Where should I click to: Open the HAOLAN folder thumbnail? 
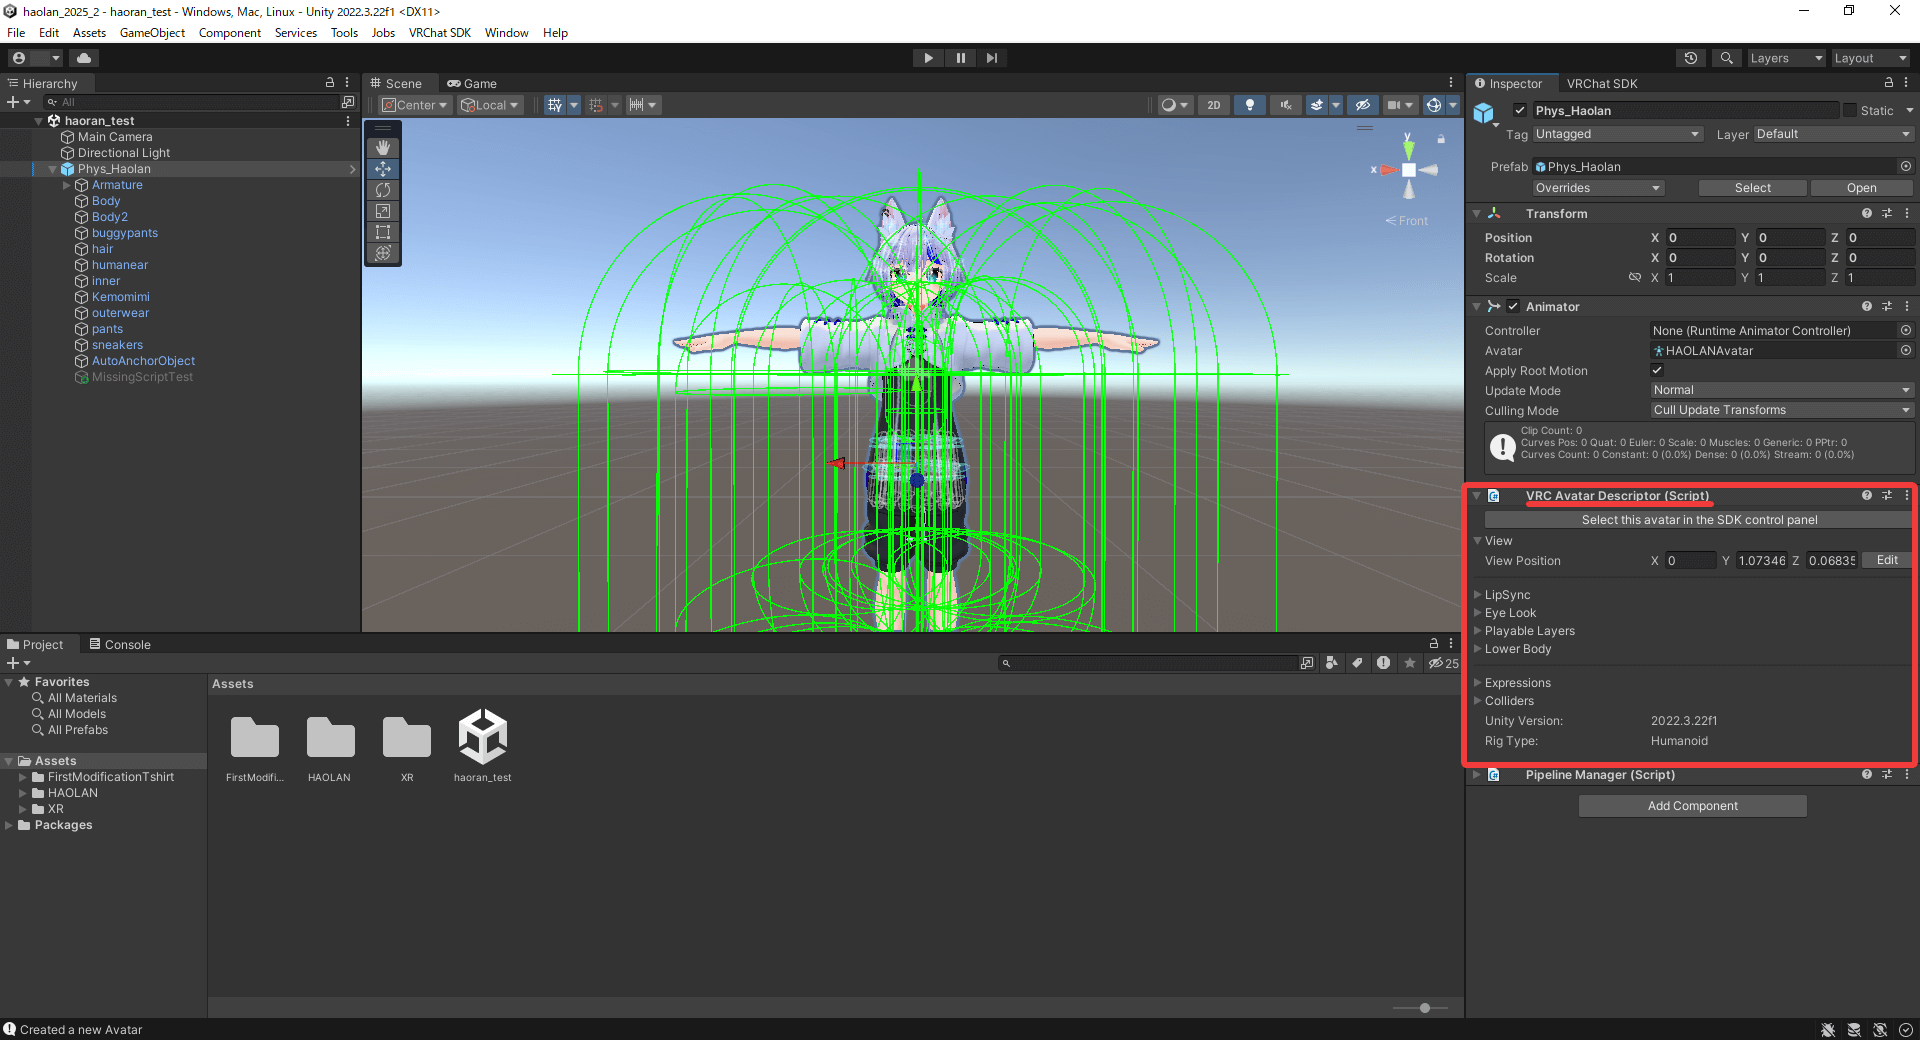(330, 748)
